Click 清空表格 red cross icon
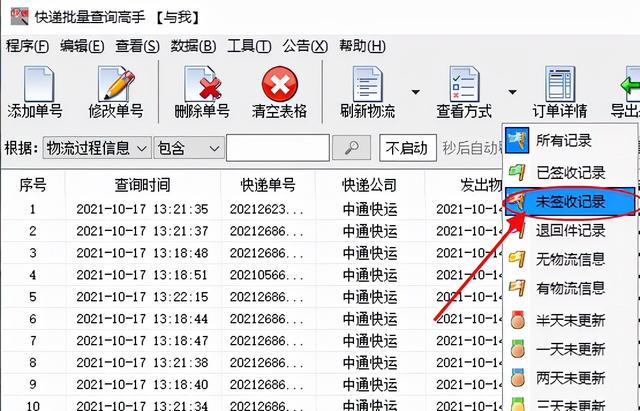Image resolution: width=640 pixels, height=411 pixels. pyautogui.click(x=280, y=84)
